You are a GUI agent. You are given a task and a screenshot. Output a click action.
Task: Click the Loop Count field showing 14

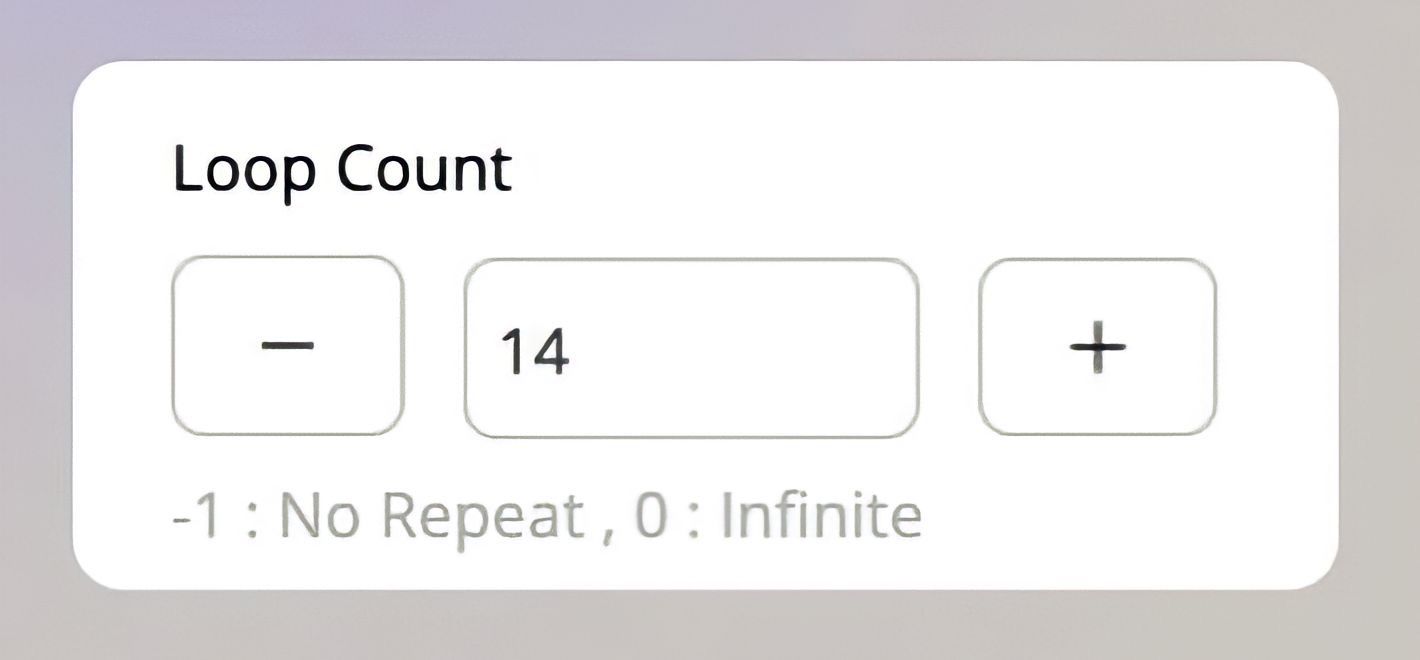(x=690, y=348)
